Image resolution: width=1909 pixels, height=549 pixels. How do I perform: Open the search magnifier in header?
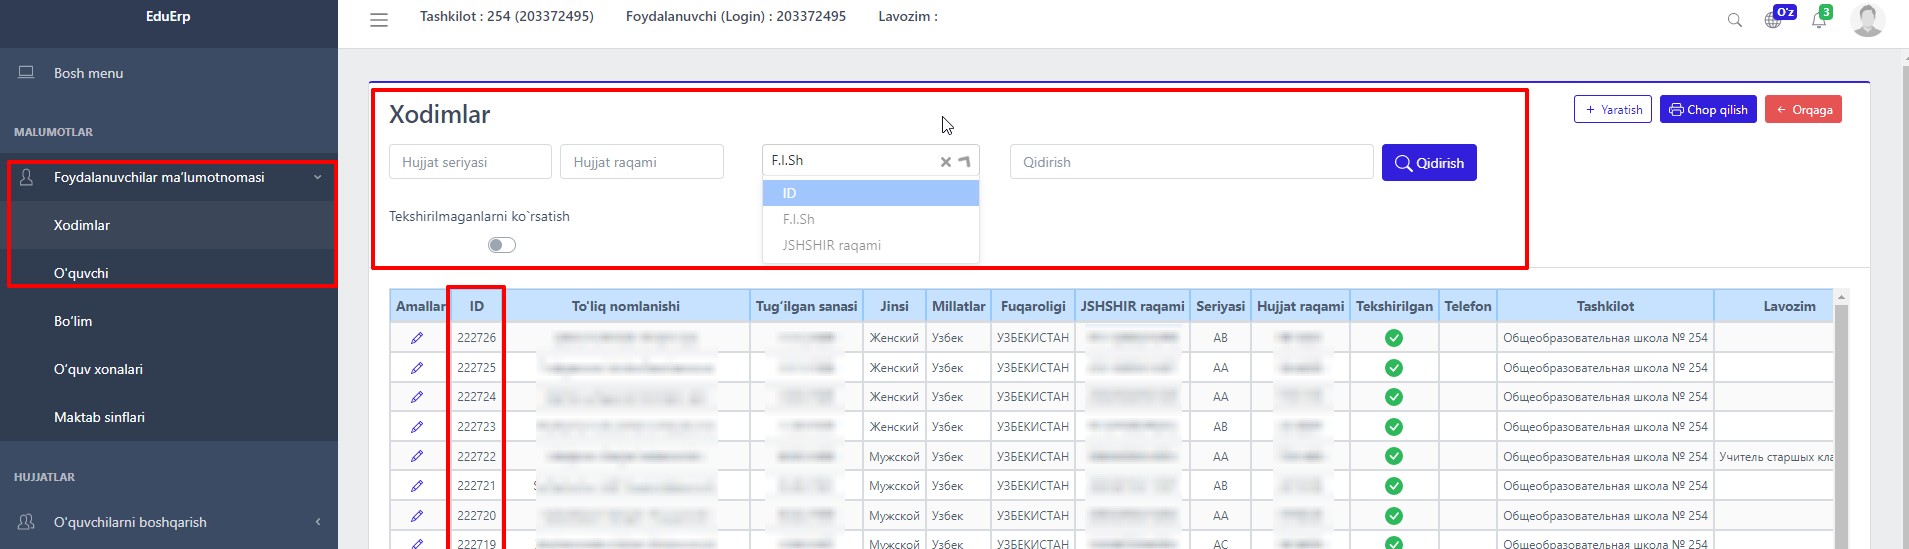tap(1734, 20)
